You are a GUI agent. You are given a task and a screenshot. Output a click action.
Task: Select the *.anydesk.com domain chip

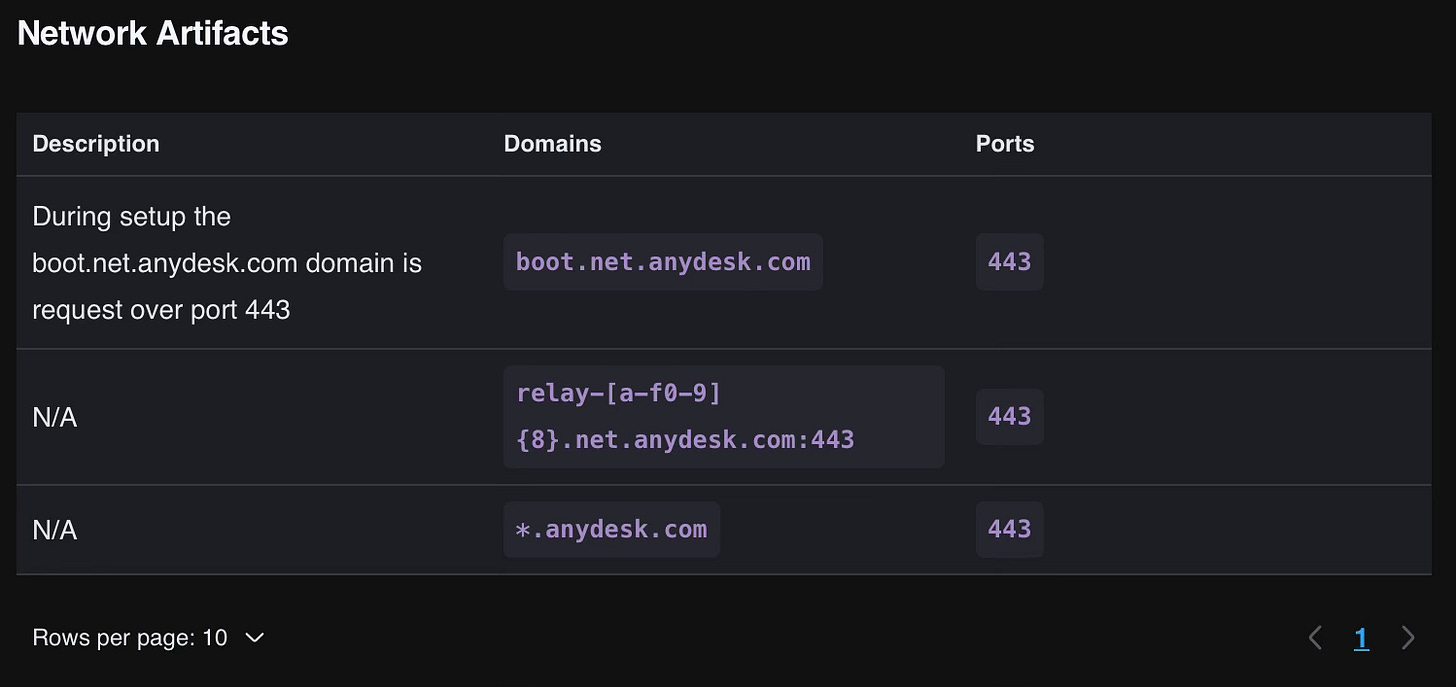(x=611, y=530)
